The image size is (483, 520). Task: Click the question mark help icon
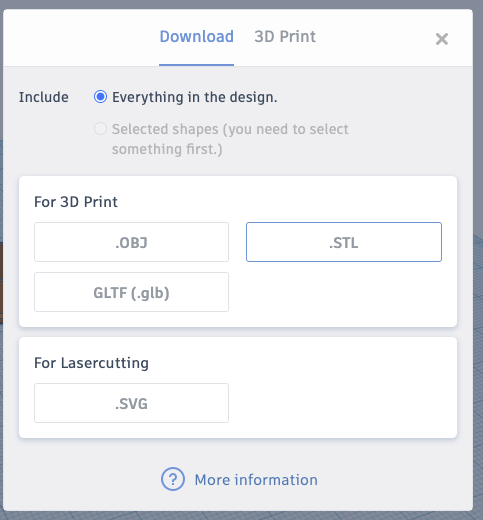point(173,479)
